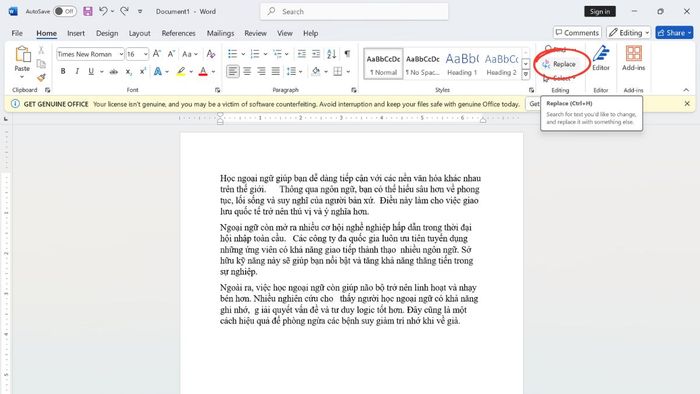This screenshot has height=394, width=700.
Task: Click the Decrease Indent icon
Action: (302, 54)
